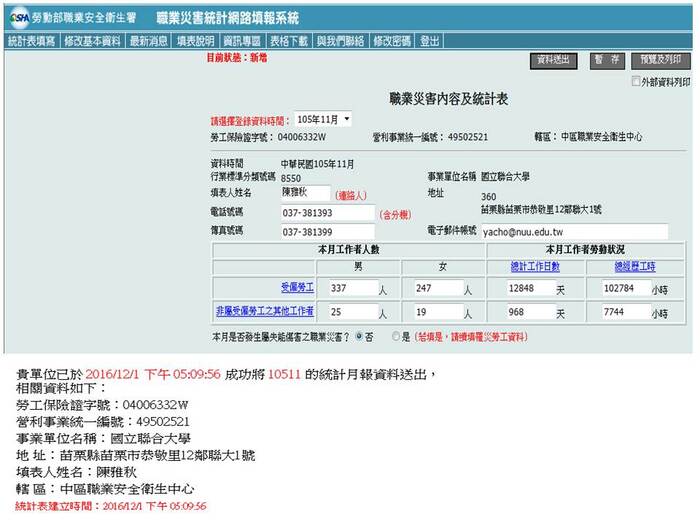Click the other workers hours field 7744

[627, 312]
